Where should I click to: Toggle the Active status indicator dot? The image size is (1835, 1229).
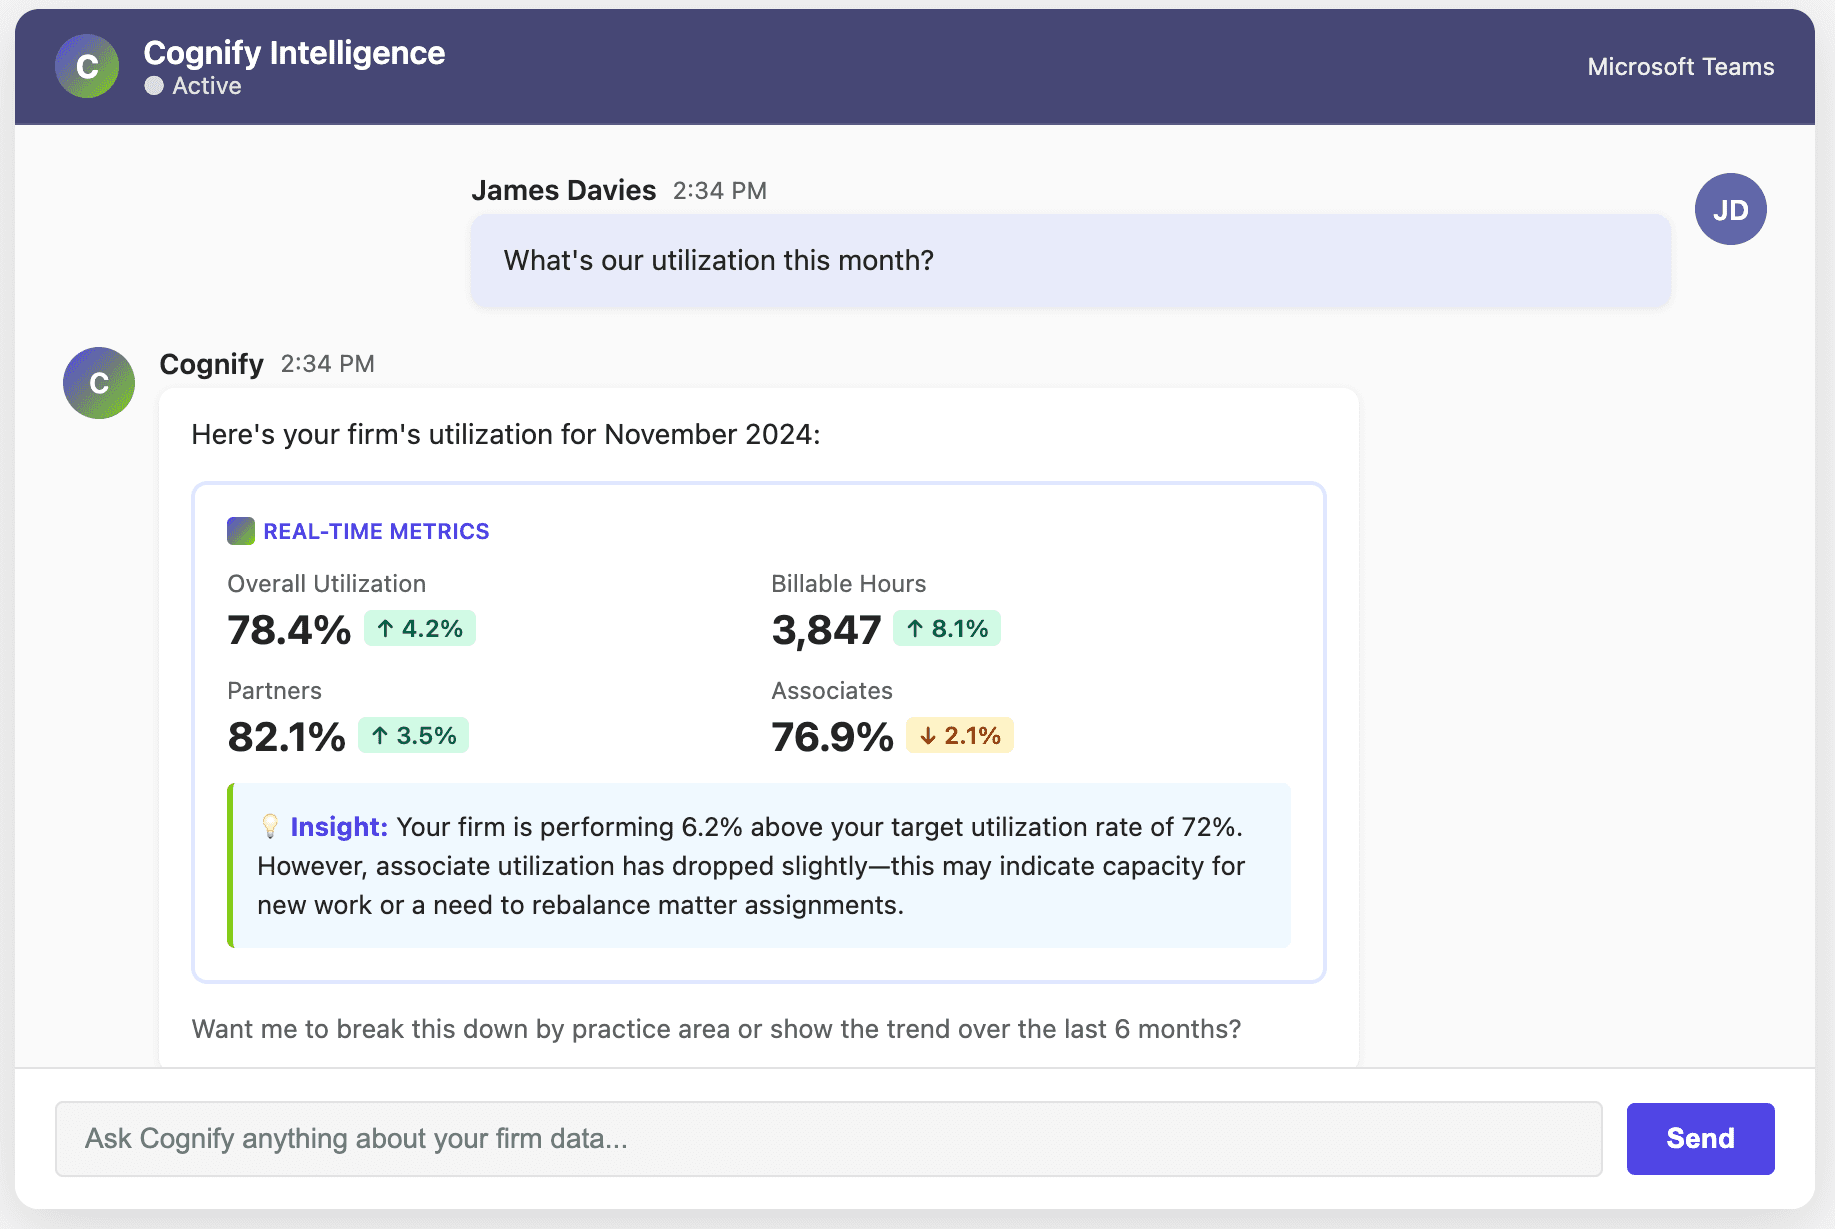tap(154, 86)
